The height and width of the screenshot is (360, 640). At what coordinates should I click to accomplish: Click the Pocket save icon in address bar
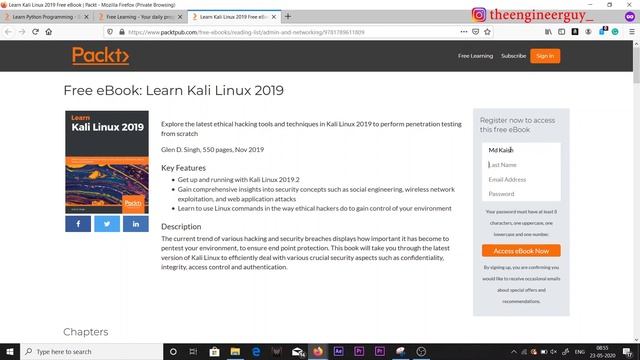pyautogui.click(x=476, y=32)
